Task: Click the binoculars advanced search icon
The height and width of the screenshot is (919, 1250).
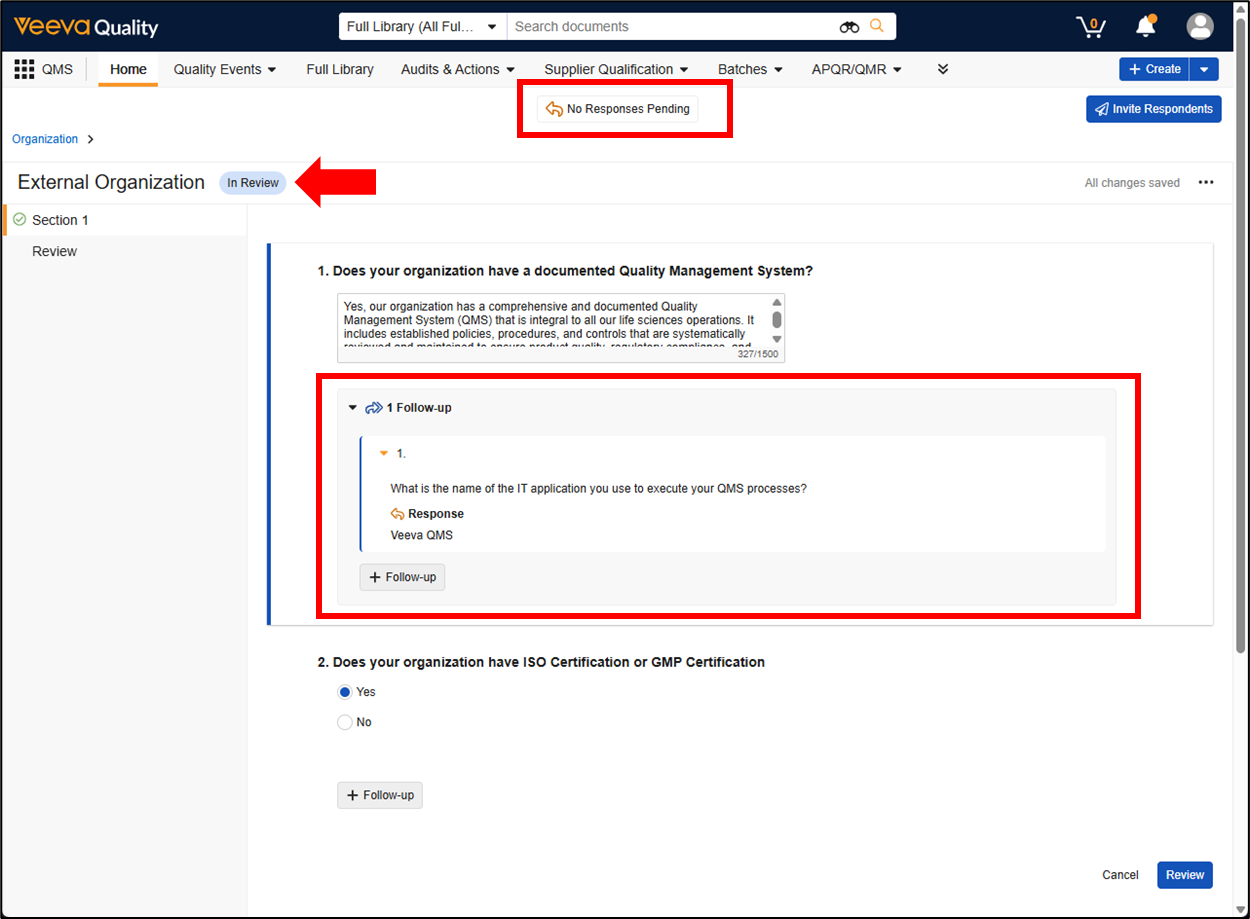Action: [849, 27]
